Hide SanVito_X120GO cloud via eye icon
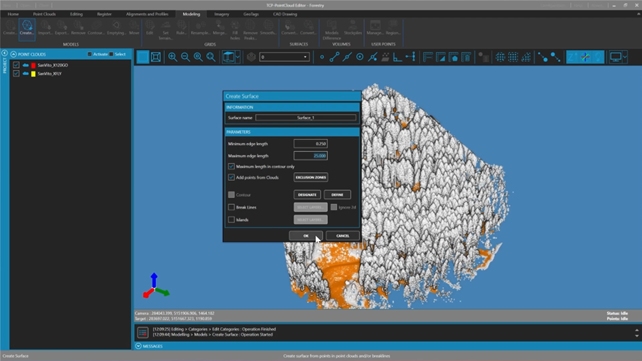Viewport: 642px width, 361px height. coord(25,65)
